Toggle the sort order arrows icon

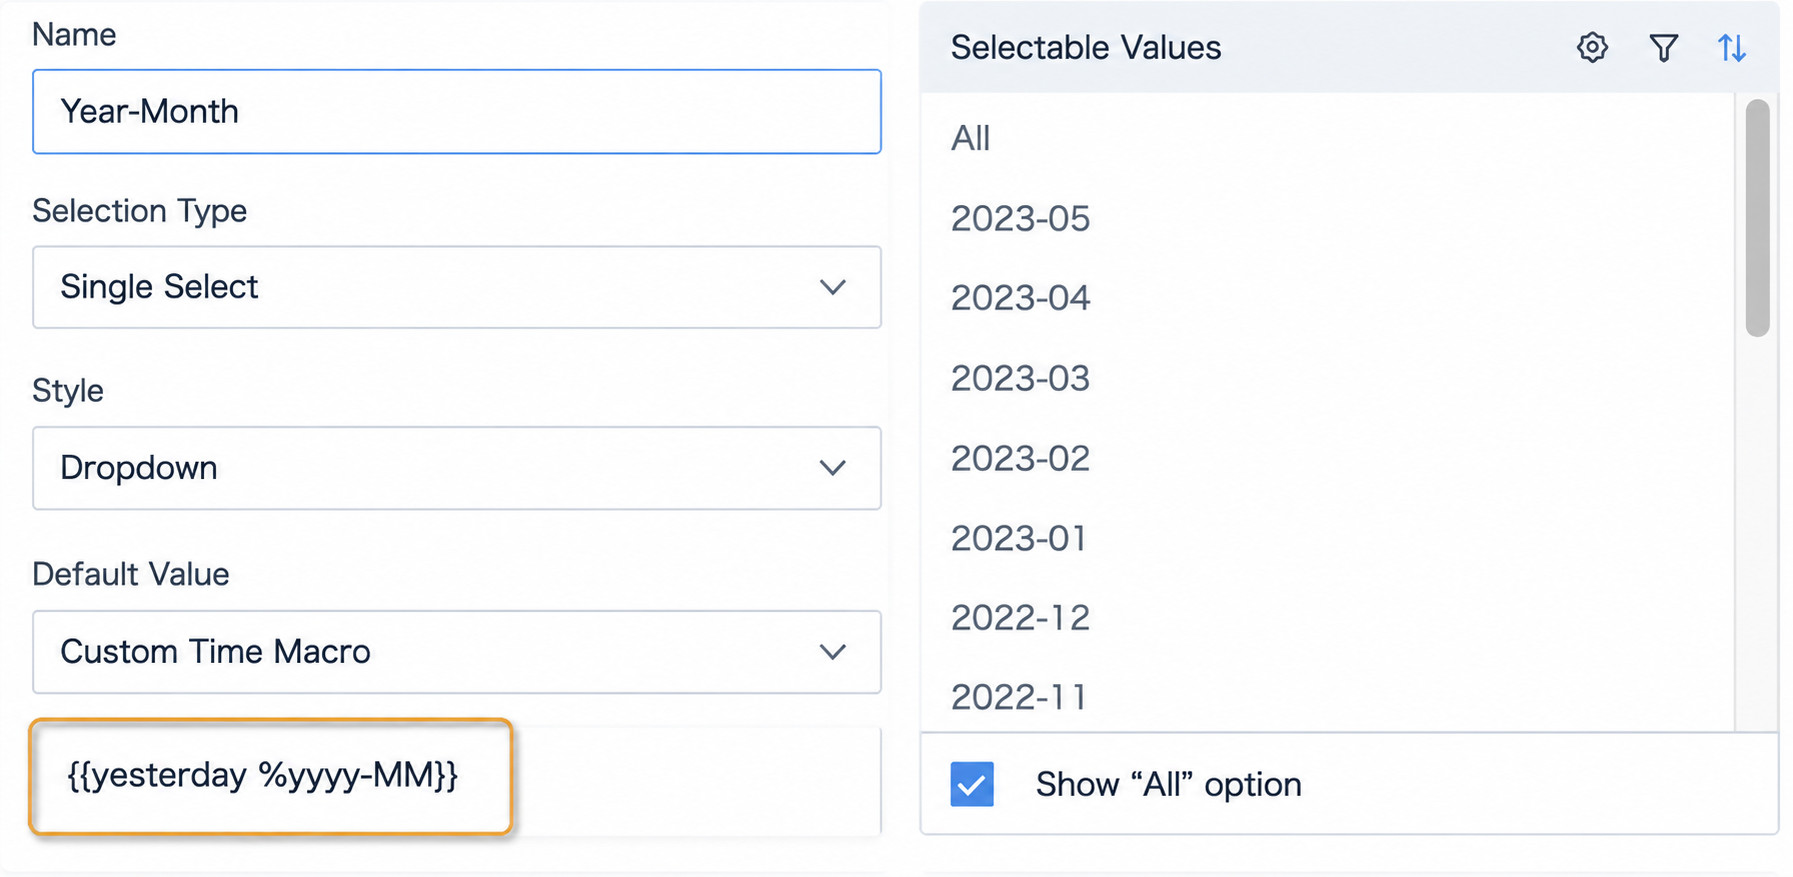click(x=1732, y=47)
